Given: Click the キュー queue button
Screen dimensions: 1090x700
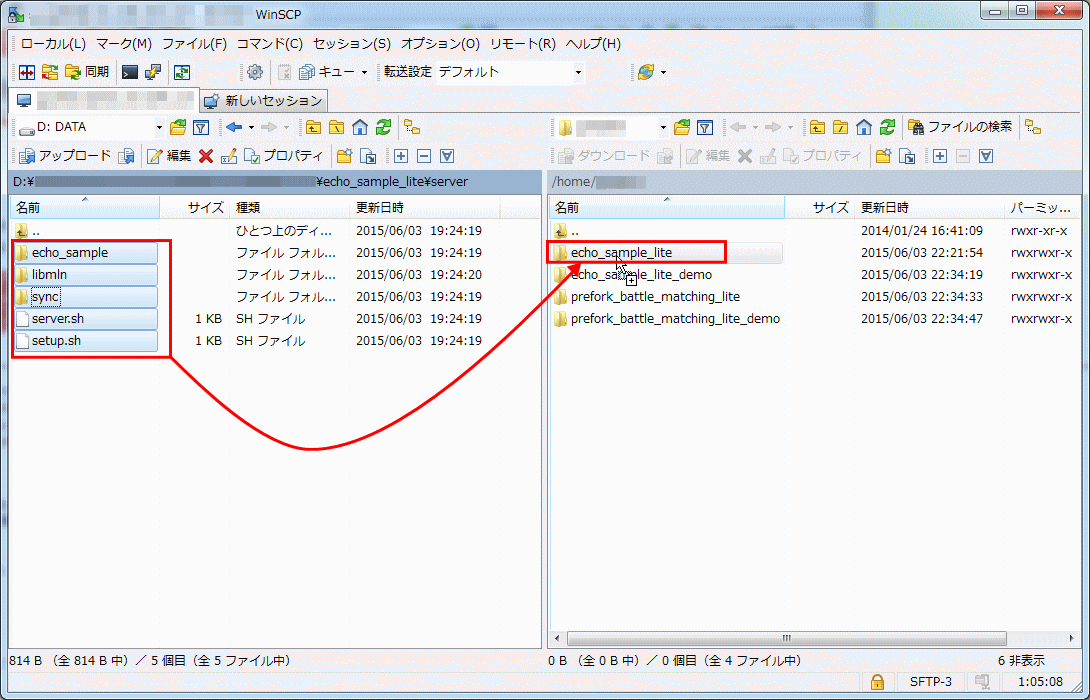Looking at the screenshot, I should point(325,72).
